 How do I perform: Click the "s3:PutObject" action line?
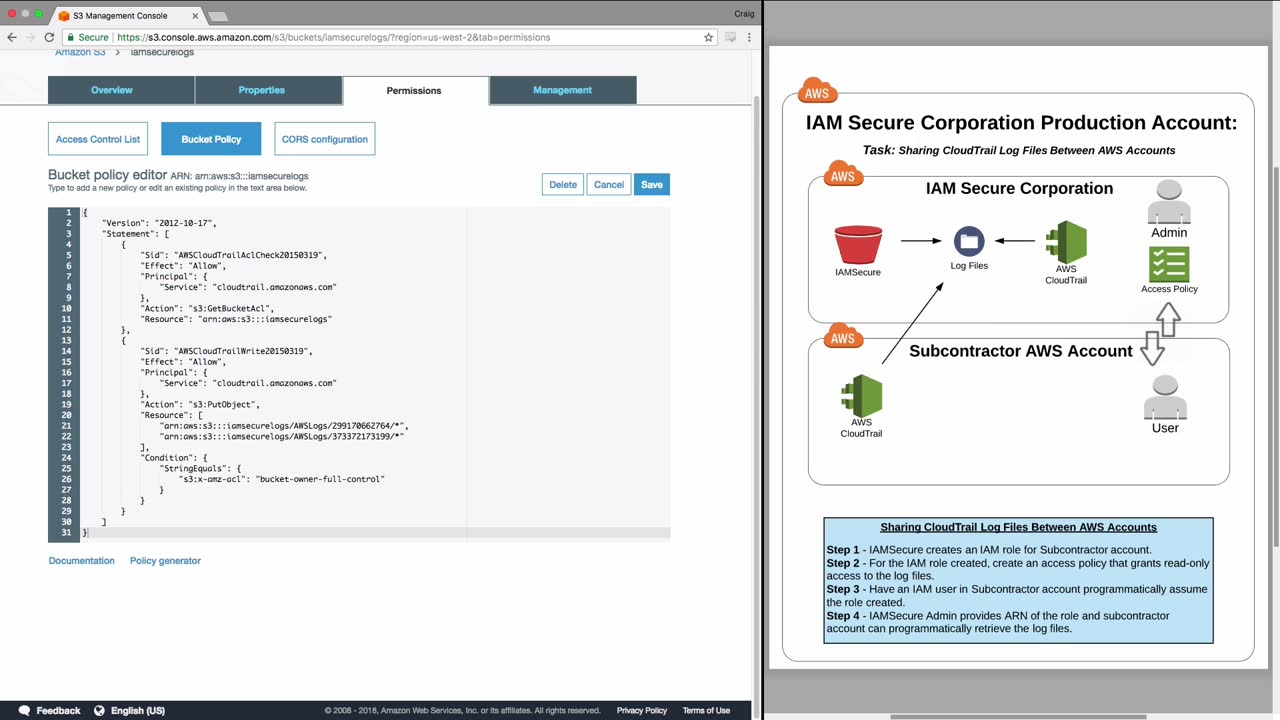pos(200,404)
